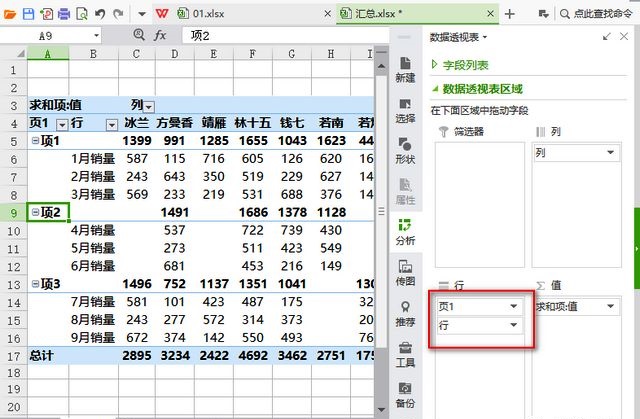Collapse the 项1 group in pivot table
The width and height of the screenshot is (640, 419).
36,141
